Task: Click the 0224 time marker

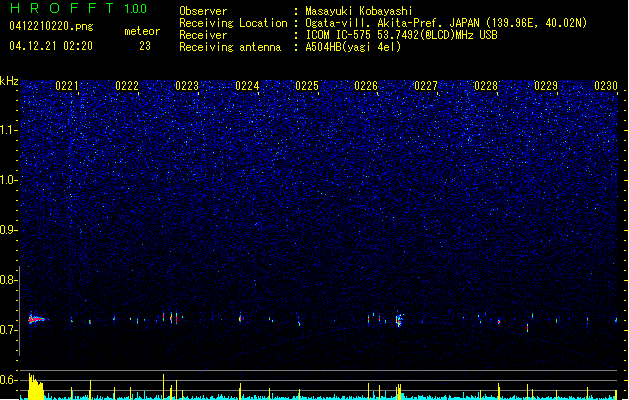Action: (247, 86)
